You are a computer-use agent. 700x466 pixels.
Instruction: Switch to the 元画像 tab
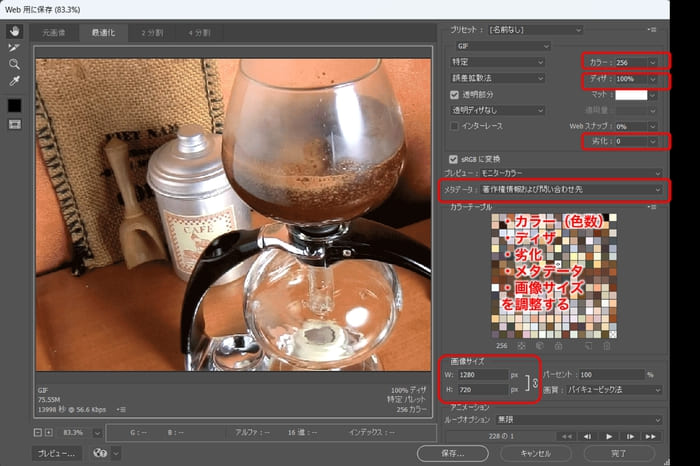point(52,33)
